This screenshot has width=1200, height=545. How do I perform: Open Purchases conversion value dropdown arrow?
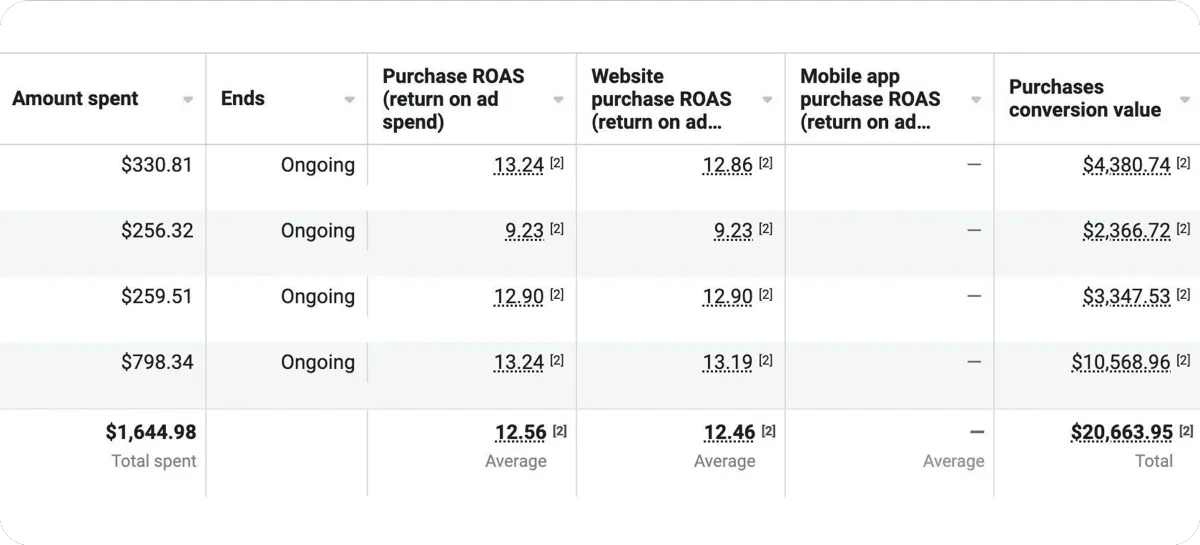click(1185, 100)
